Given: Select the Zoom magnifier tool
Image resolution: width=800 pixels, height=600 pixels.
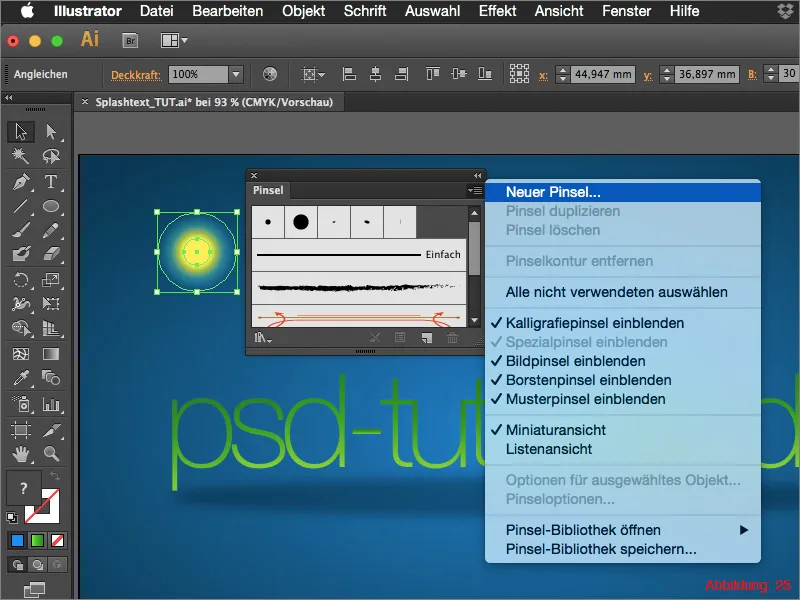Looking at the screenshot, I should (x=50, y=454).
